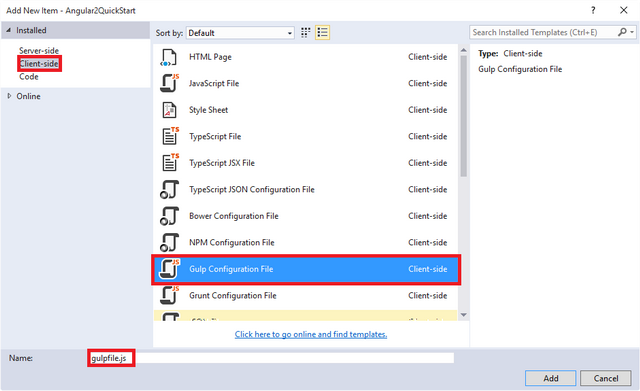
Task: Focus the Name input field
Action: (x=271, y=358)
